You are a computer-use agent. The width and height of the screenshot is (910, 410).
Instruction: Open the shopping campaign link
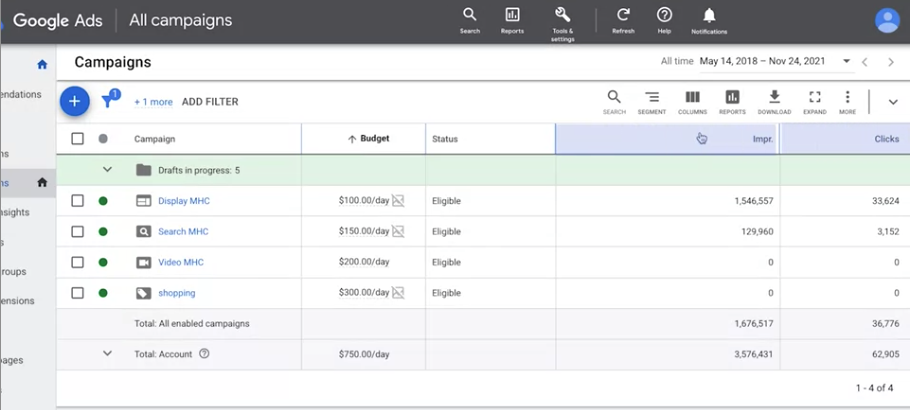(177, 293)
